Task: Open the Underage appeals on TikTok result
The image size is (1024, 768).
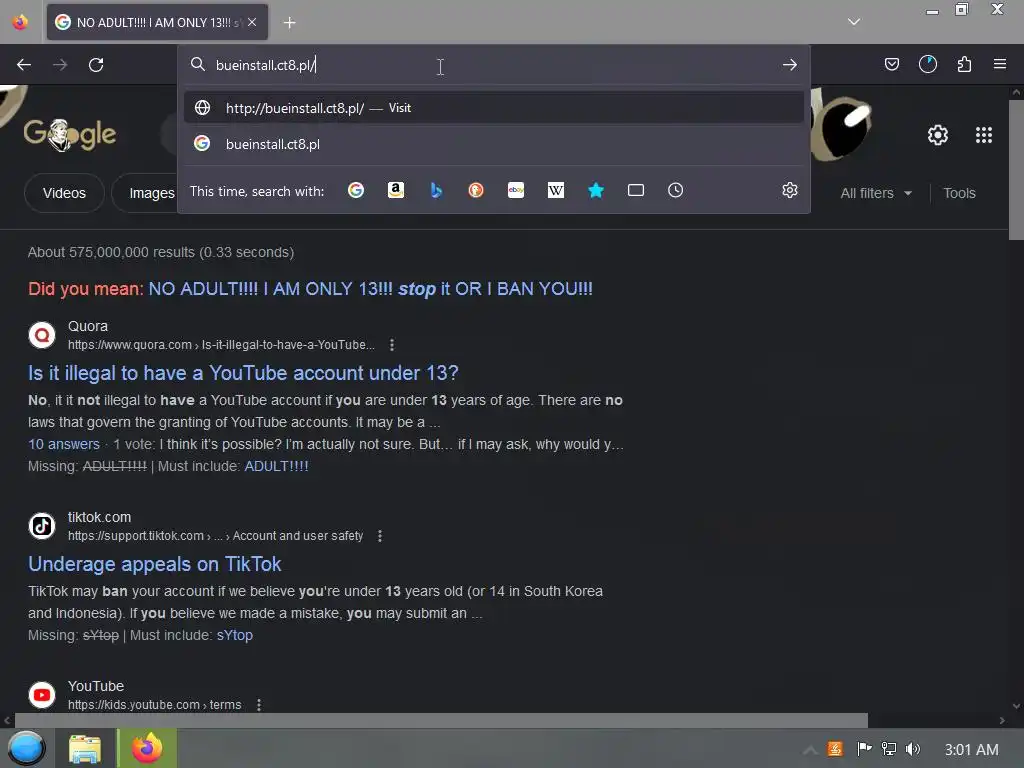Action: tap(155, 564)
